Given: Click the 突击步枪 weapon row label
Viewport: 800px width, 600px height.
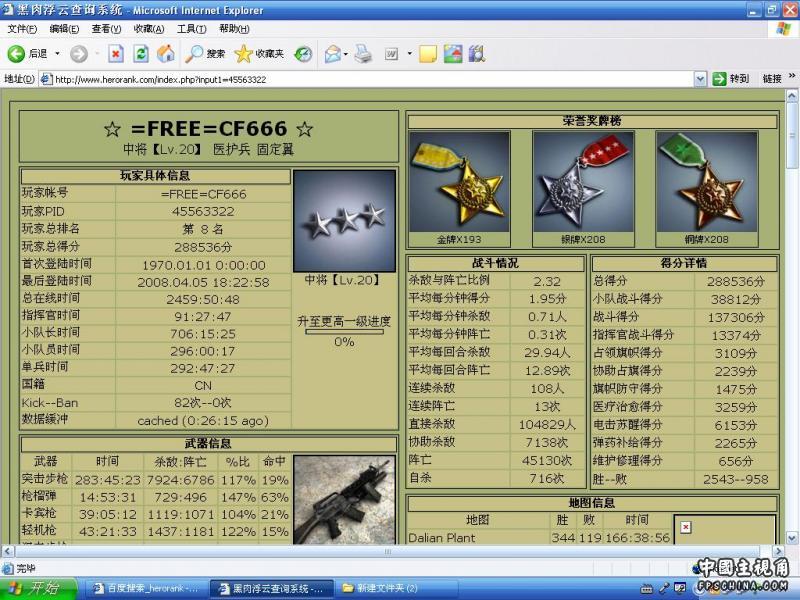Looking at the screenshot, I should (45, 479).
